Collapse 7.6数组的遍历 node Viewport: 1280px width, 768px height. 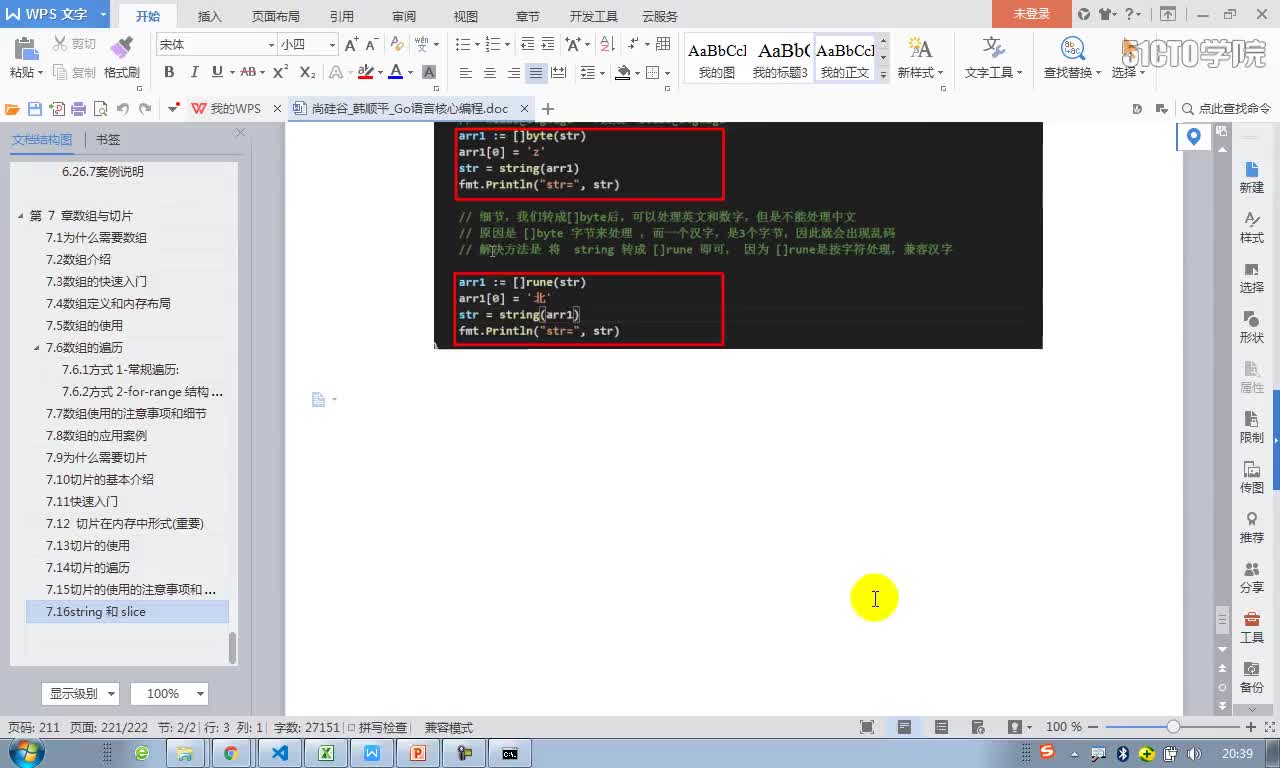(x=37, y=348)
